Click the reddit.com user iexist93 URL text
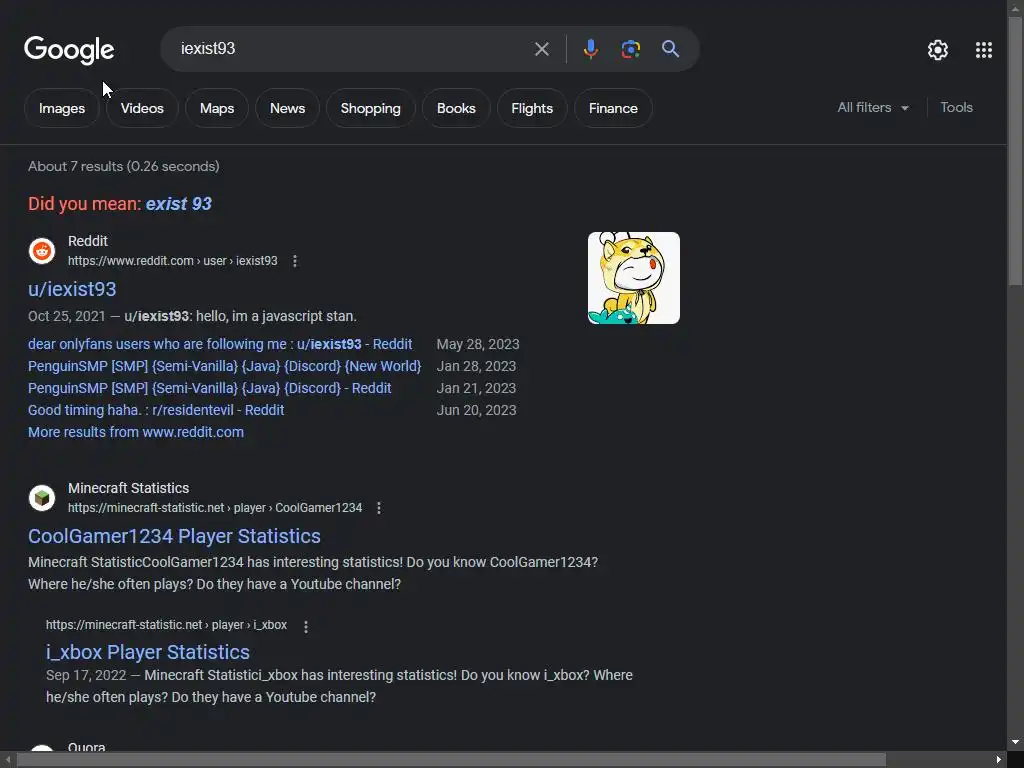Image resolution: width=1024 pixels, height=768 pixels. point(172,261)
